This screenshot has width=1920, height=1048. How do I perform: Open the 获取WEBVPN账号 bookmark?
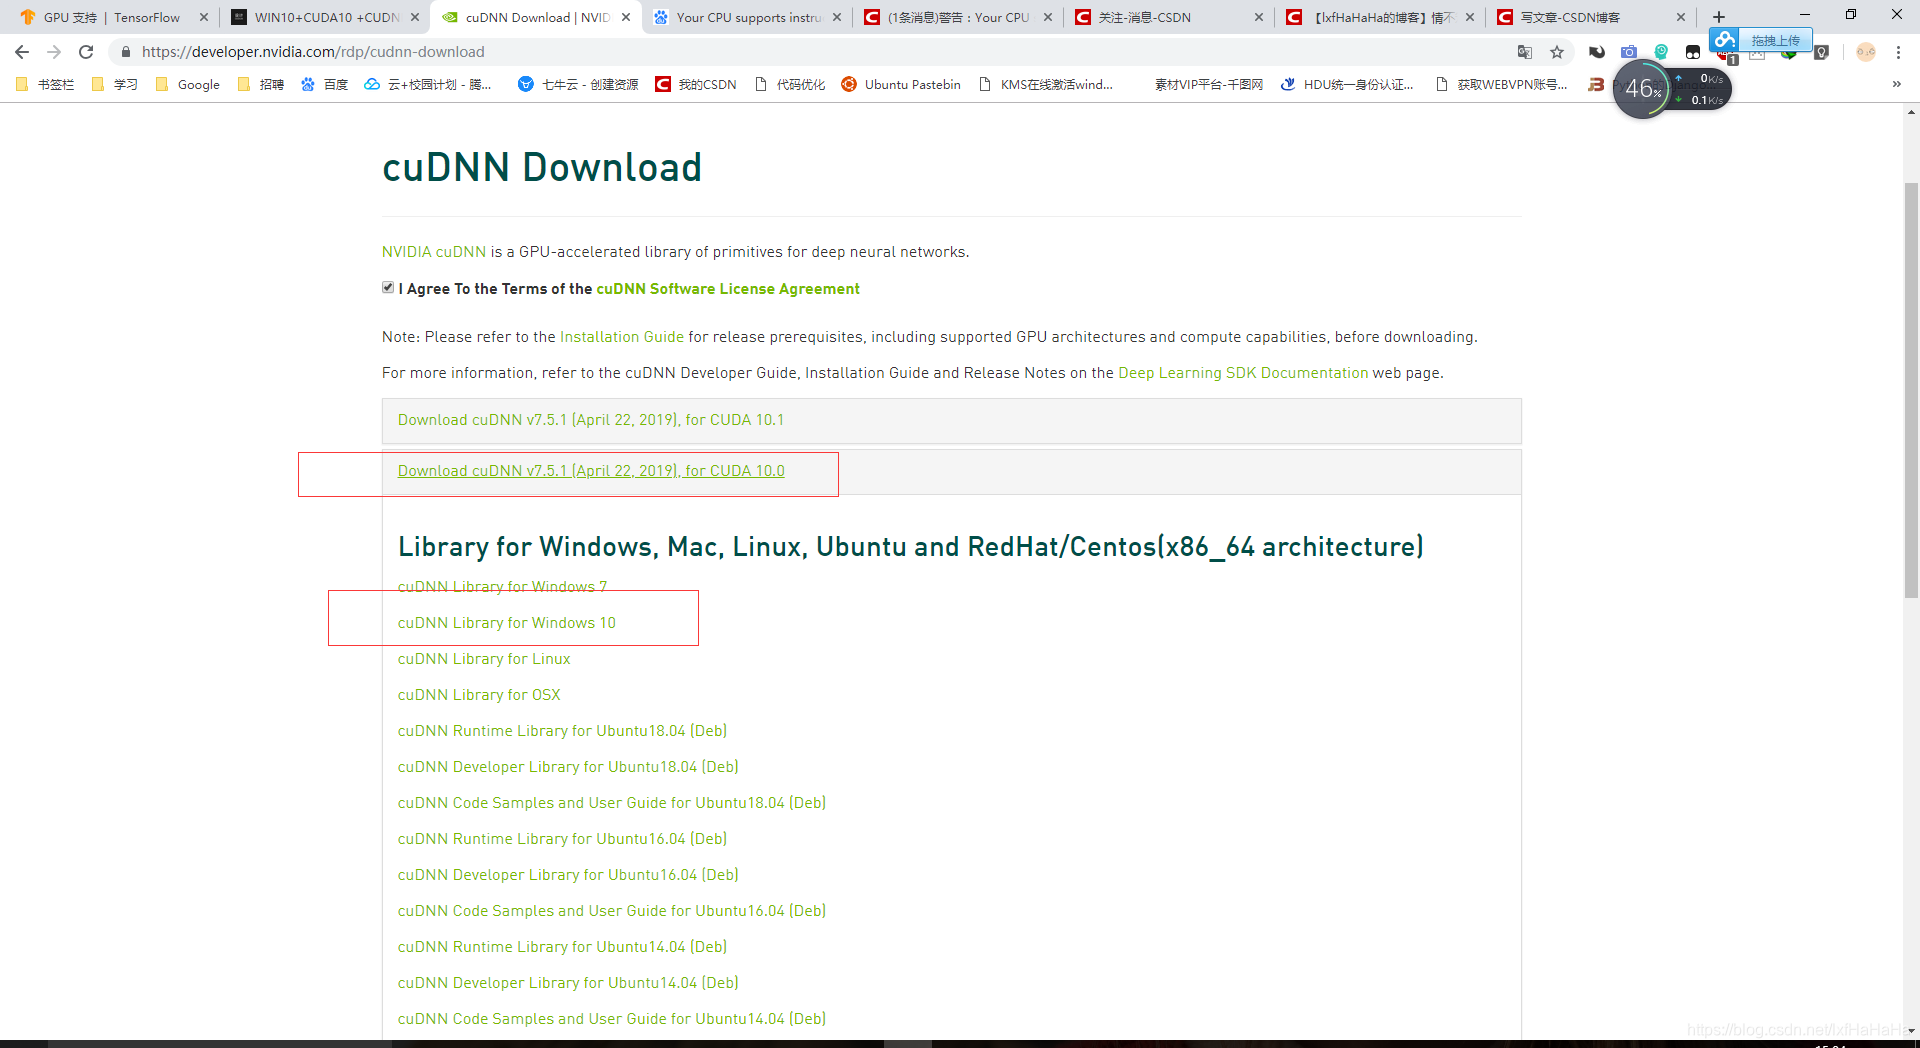coord(1501,85)
